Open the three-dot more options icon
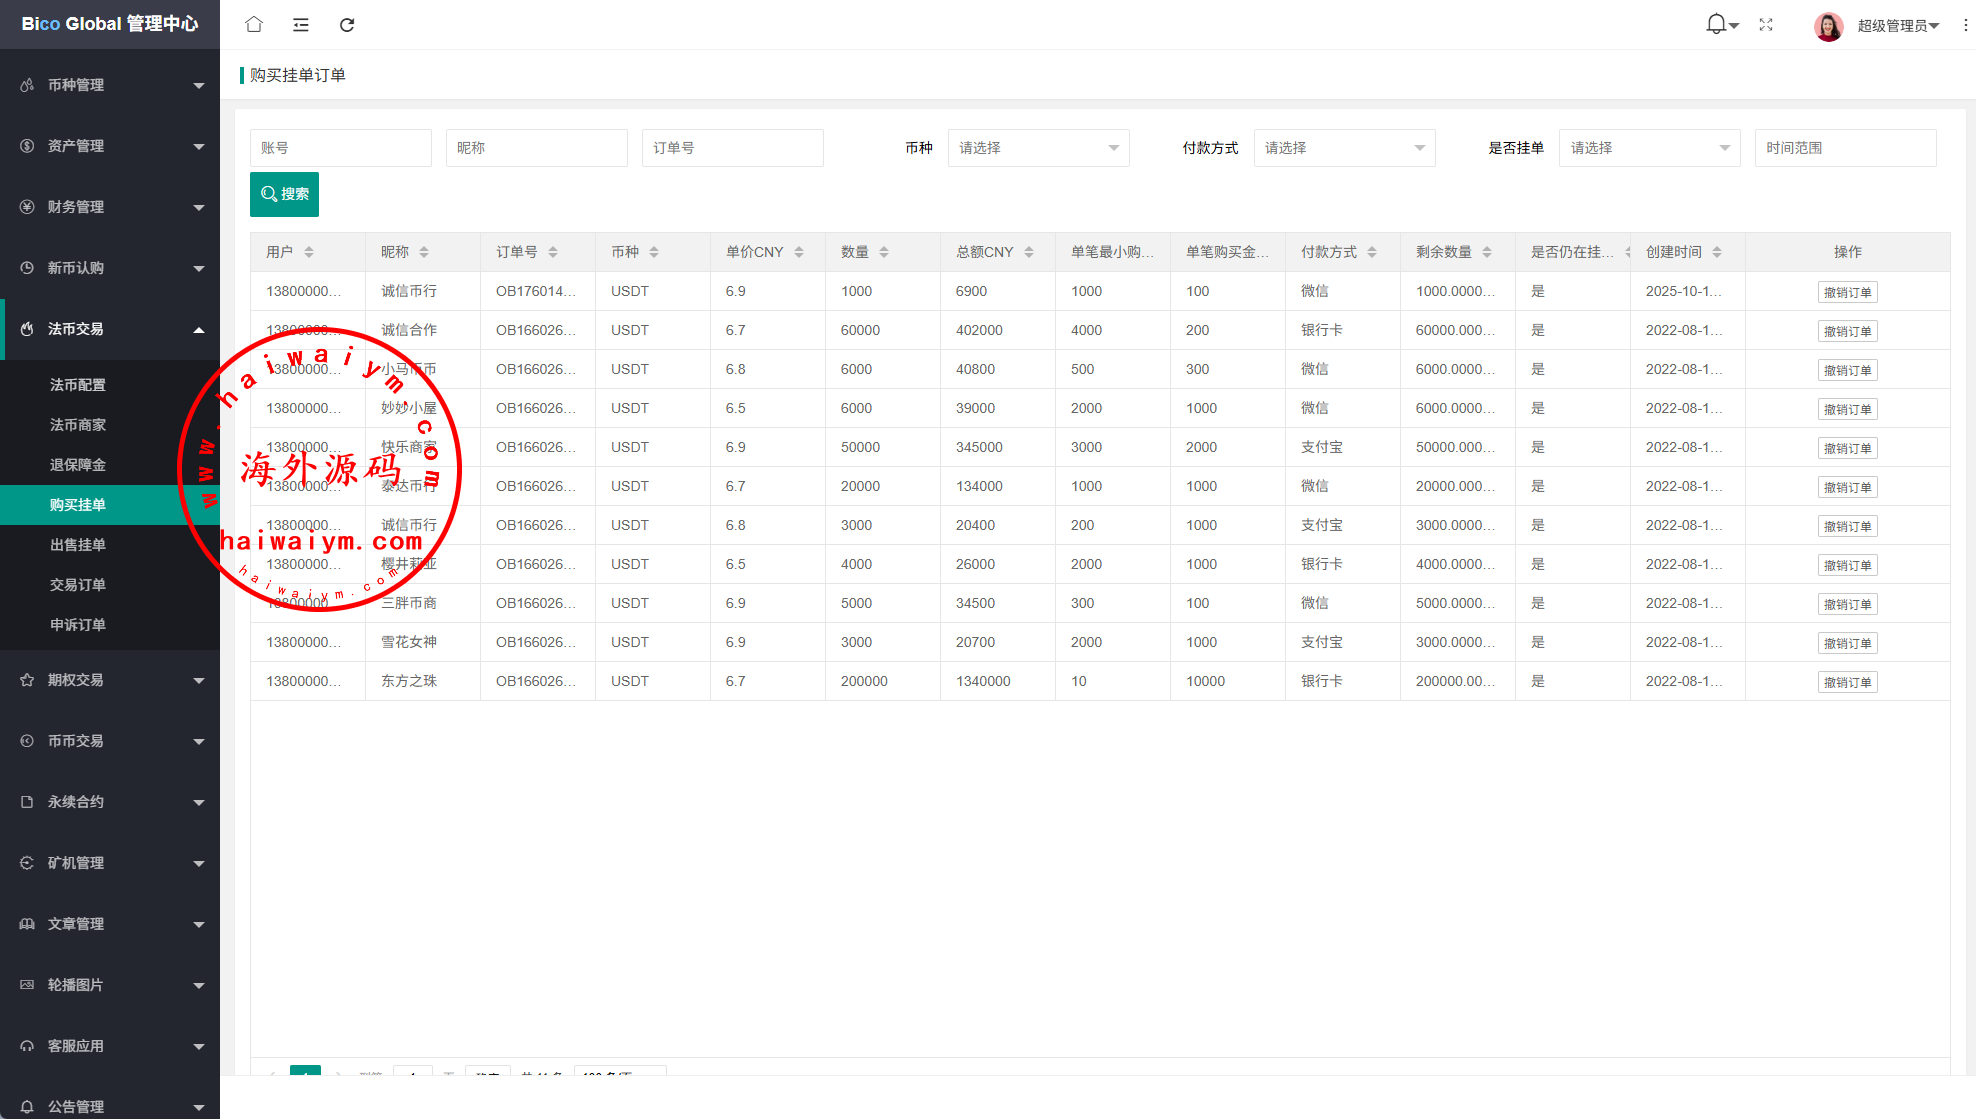Screen dimensions: 1976x1119 pos(1965,25)
